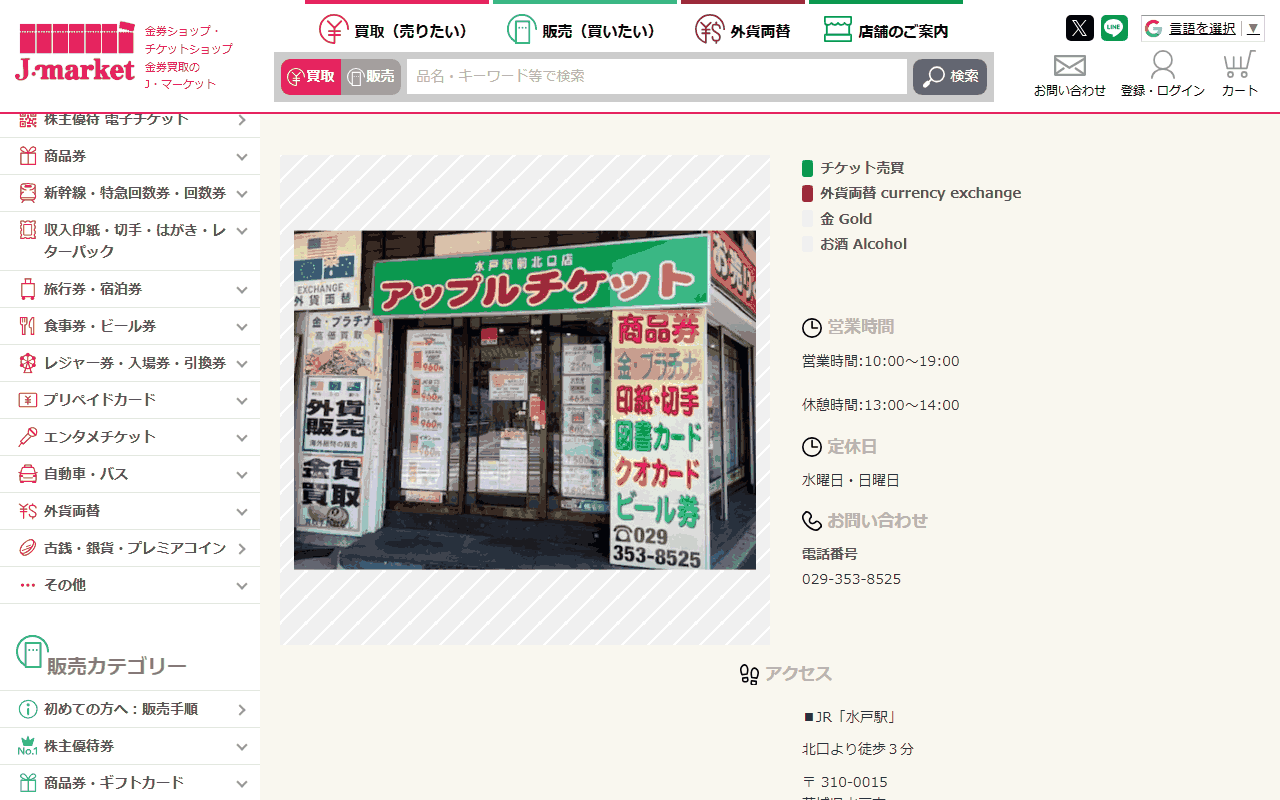Screen dimensions: 1280x800
Task: Click the J-market logo
Action: (75, 53)
